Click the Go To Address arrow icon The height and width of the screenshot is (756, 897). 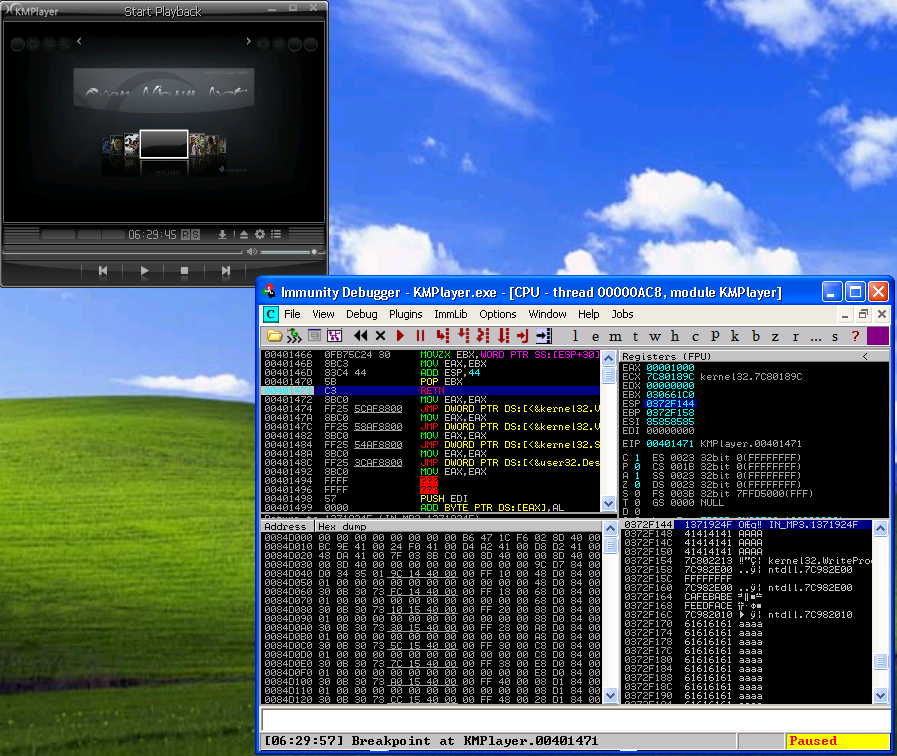pos(543,336)
